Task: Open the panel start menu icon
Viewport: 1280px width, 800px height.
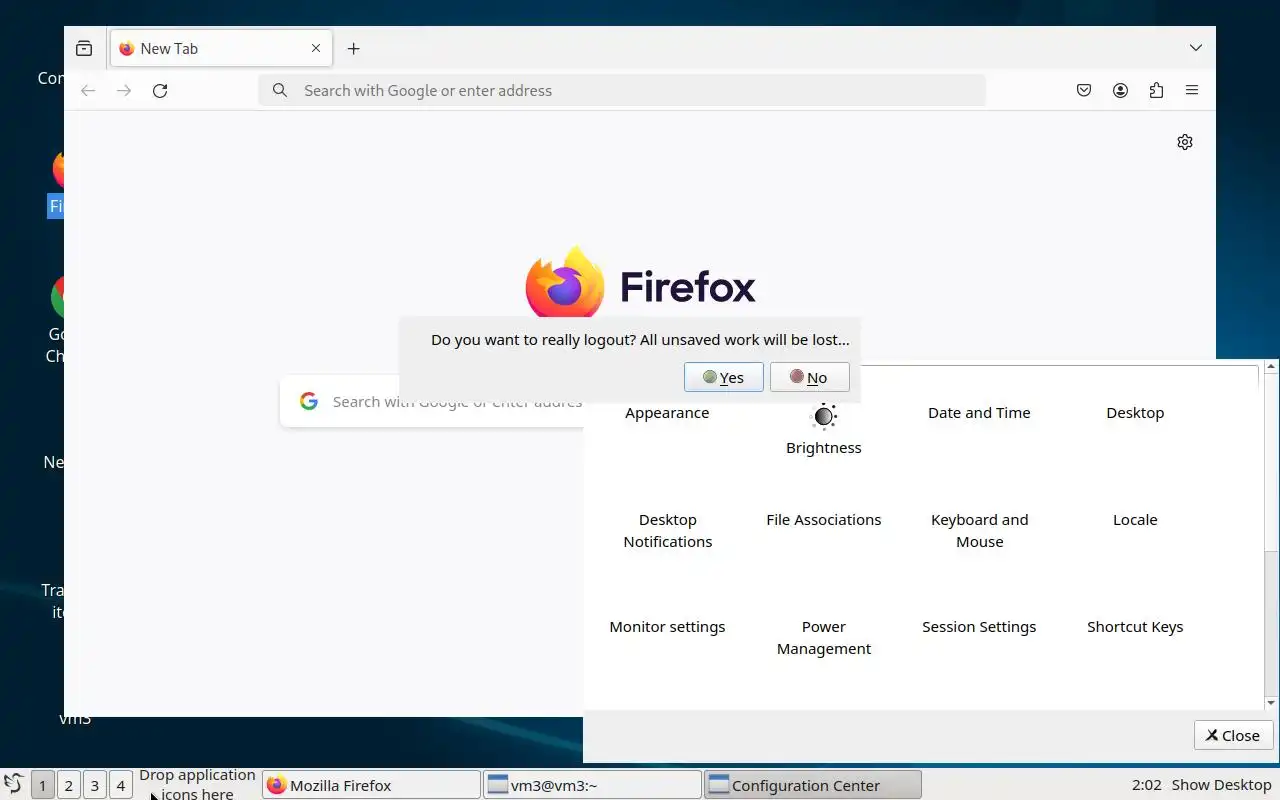Action: [14, 785]
